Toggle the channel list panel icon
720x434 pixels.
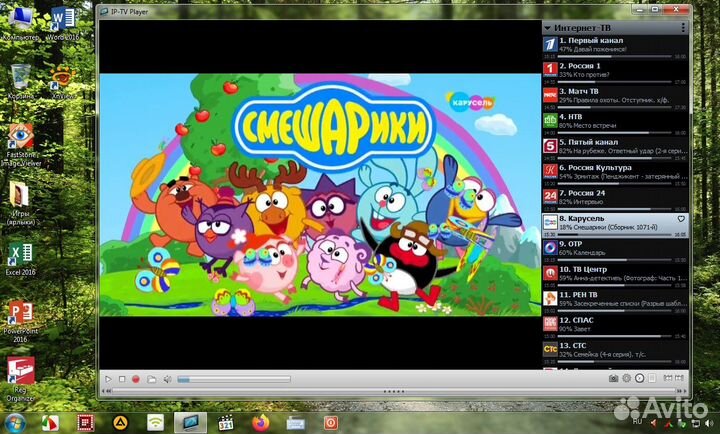tap(652, 378)
